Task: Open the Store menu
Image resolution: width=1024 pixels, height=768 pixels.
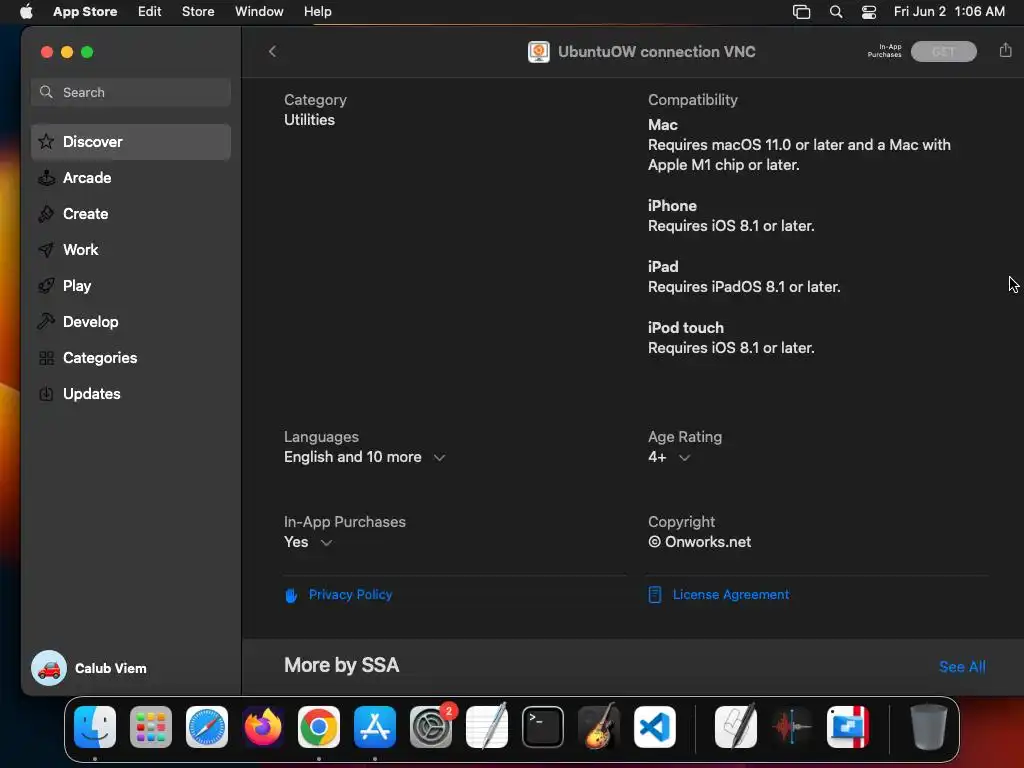Action: [x=198, y=12]
